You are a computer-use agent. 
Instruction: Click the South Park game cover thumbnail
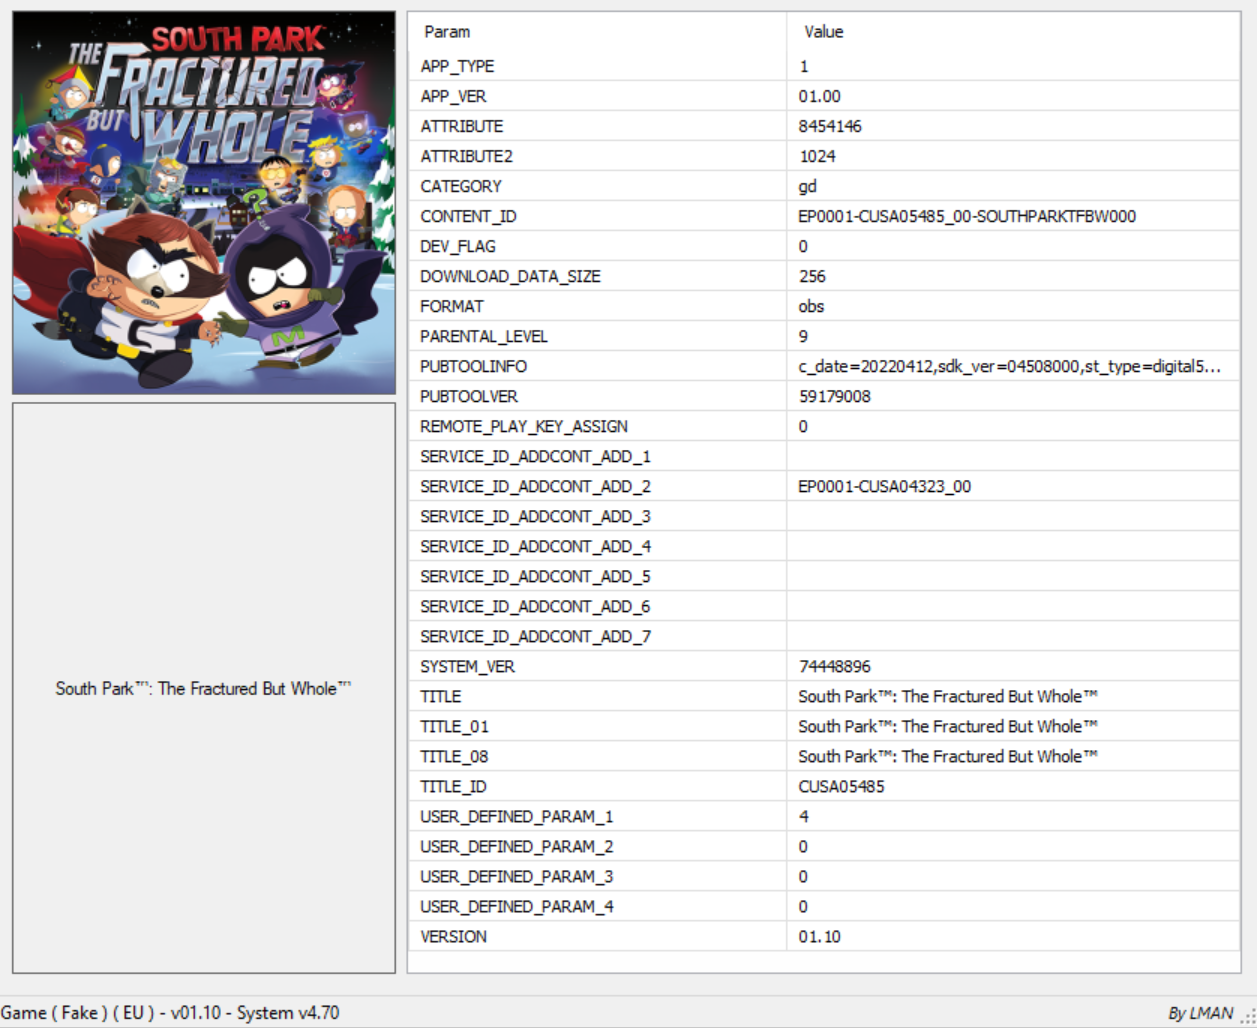tap(204, 203)
